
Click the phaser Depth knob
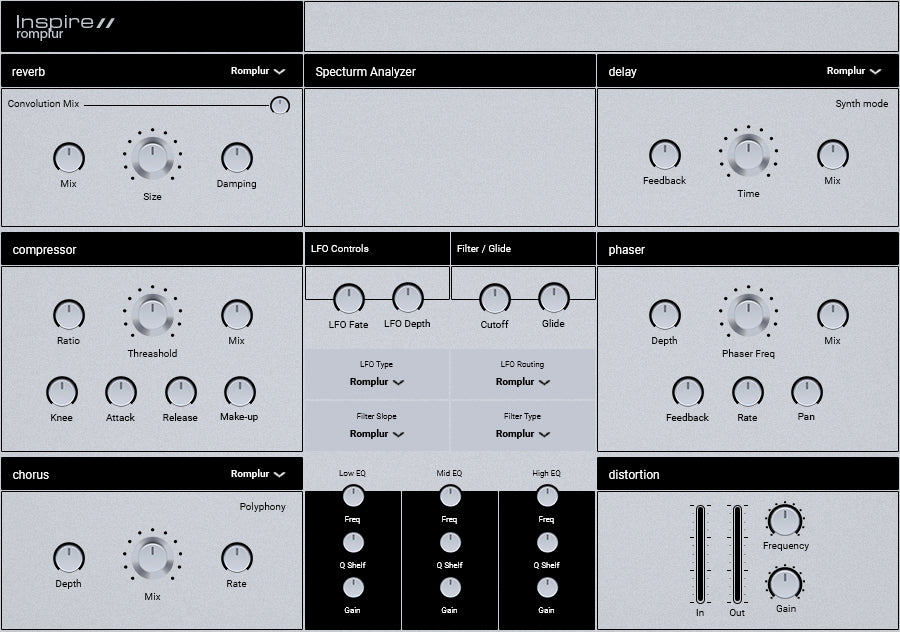click(x=665, y=315)
